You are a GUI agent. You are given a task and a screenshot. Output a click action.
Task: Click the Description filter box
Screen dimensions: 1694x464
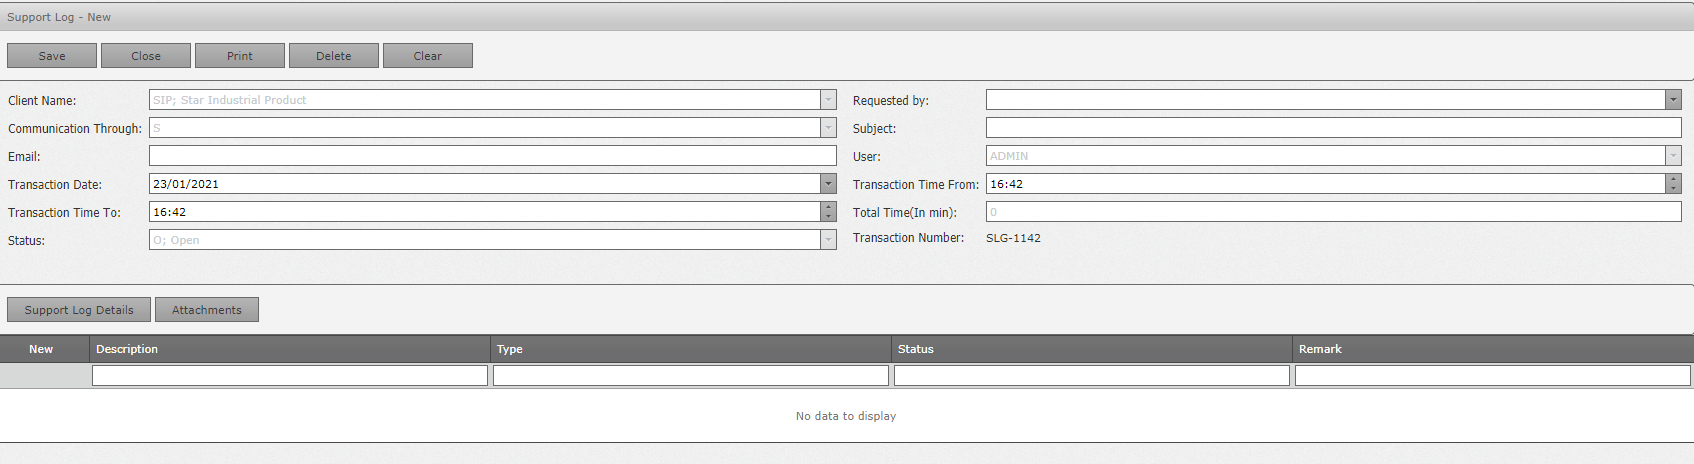point(290,375)
